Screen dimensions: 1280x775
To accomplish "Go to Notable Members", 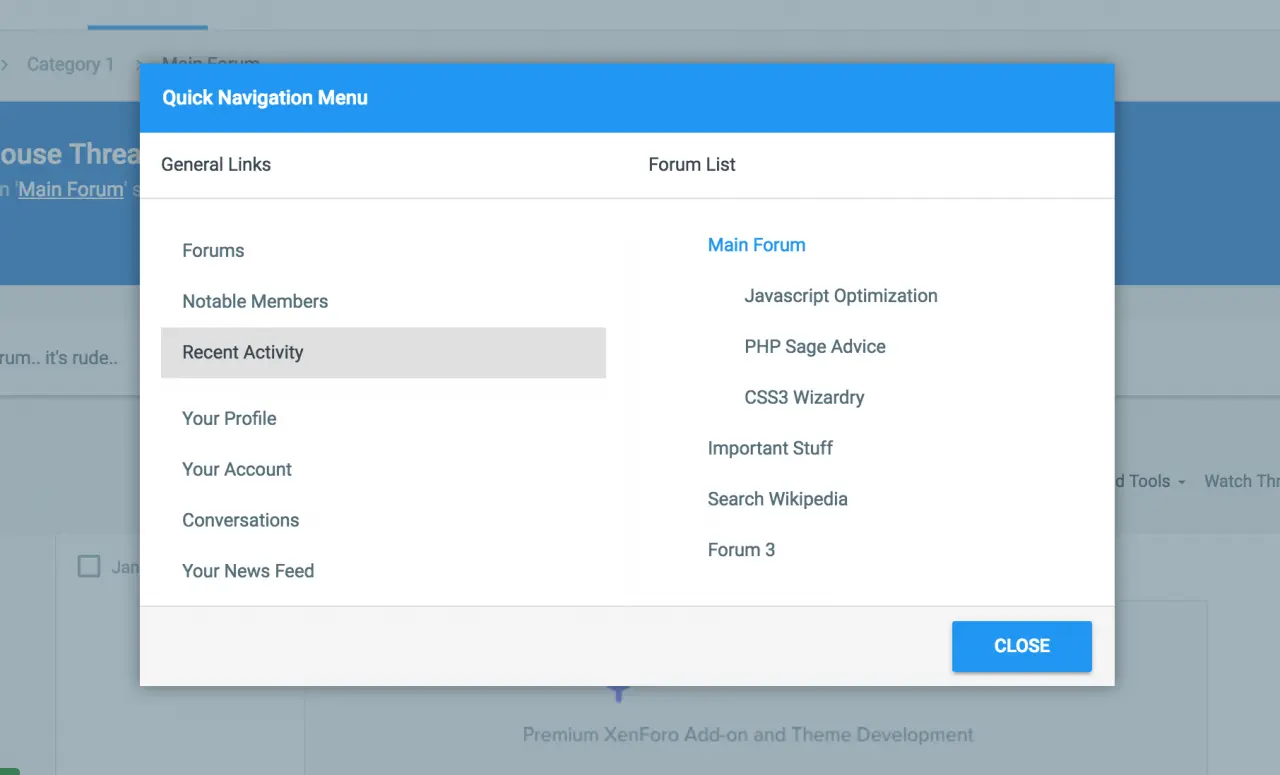I will click(x=255, y=302).
